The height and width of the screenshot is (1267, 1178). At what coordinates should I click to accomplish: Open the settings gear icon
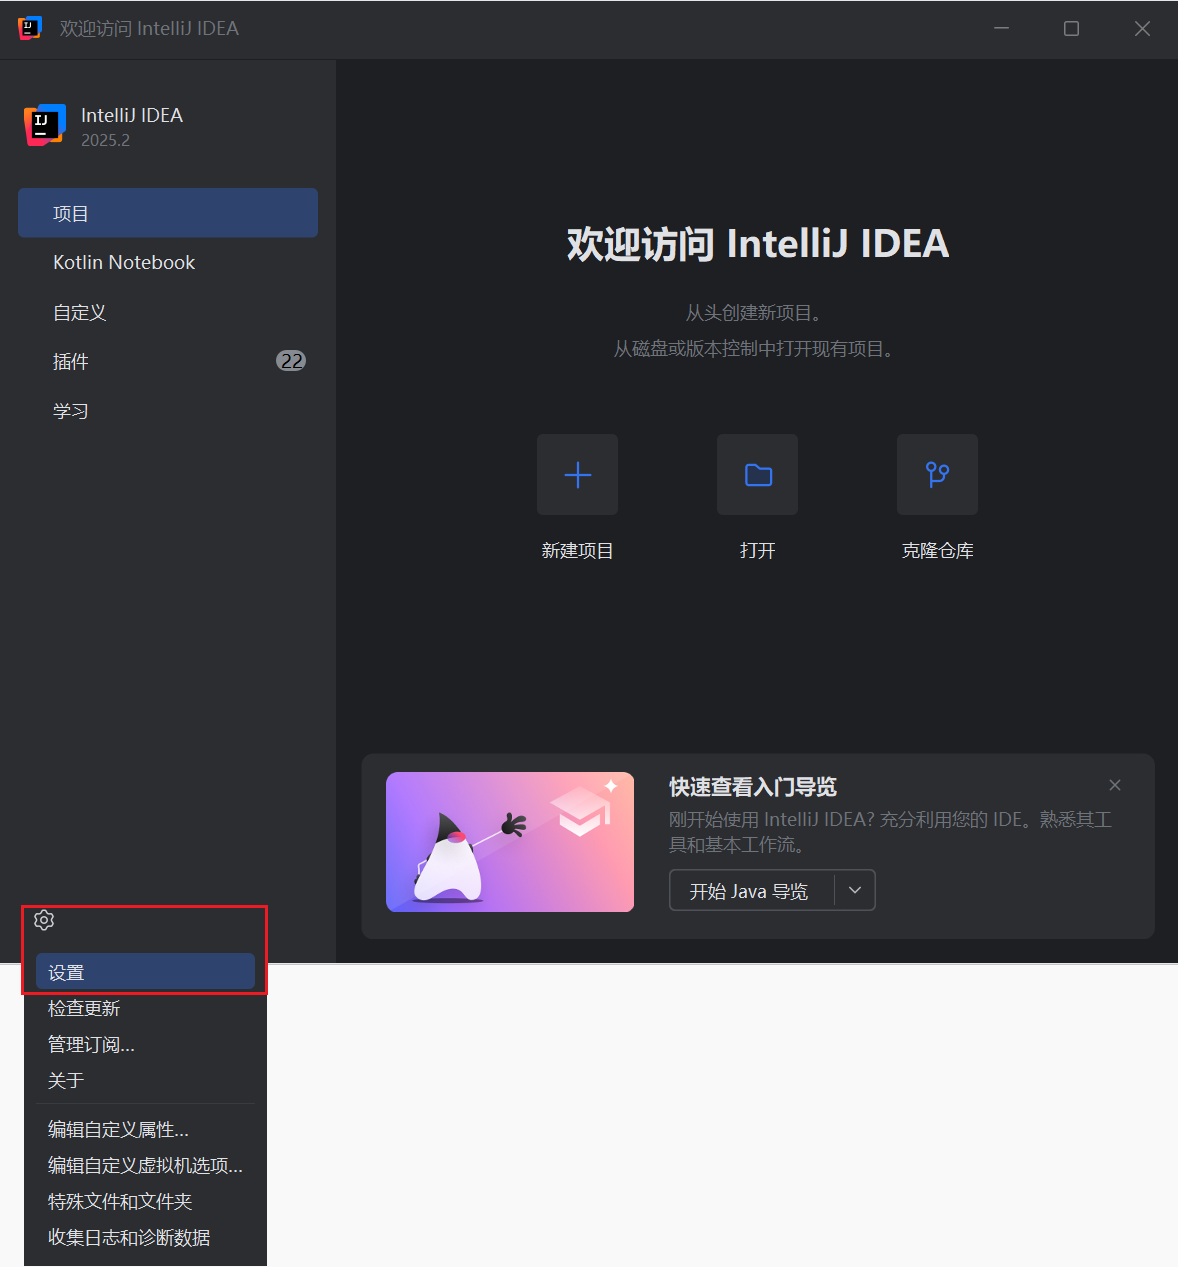click(x=44, y=920)
